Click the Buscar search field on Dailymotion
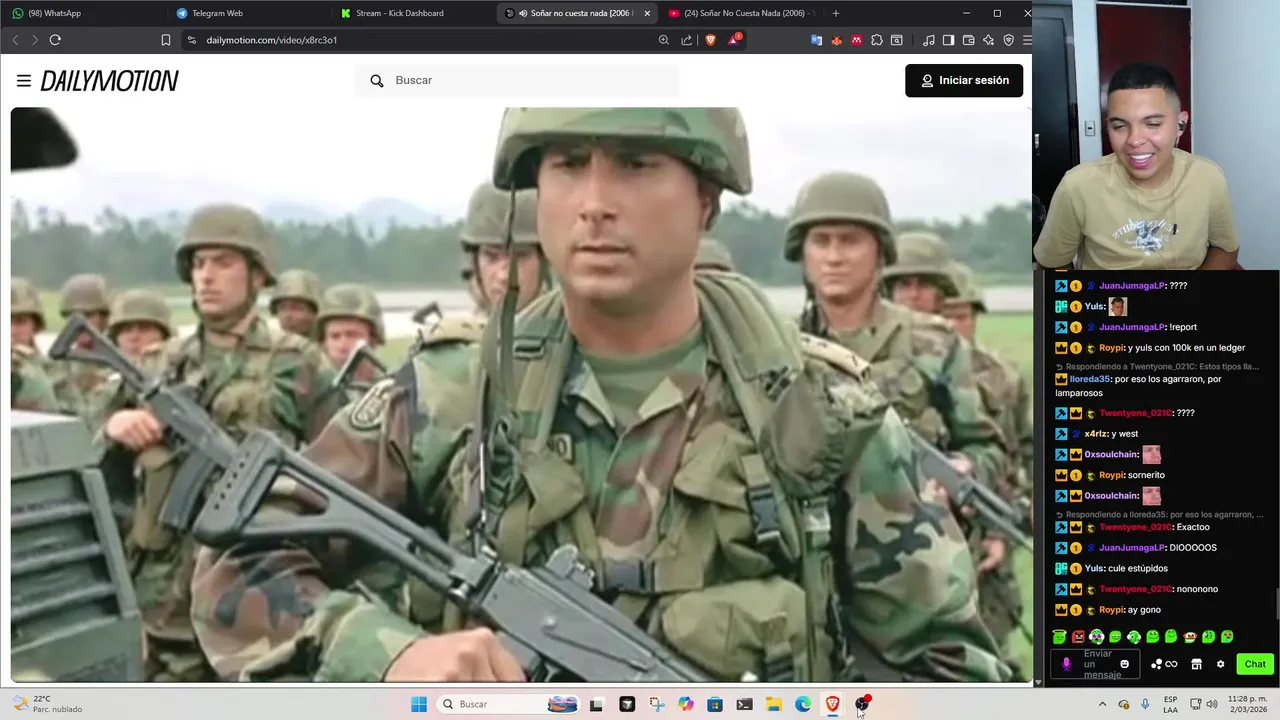The image size is (1280, 720). point(516,80)
